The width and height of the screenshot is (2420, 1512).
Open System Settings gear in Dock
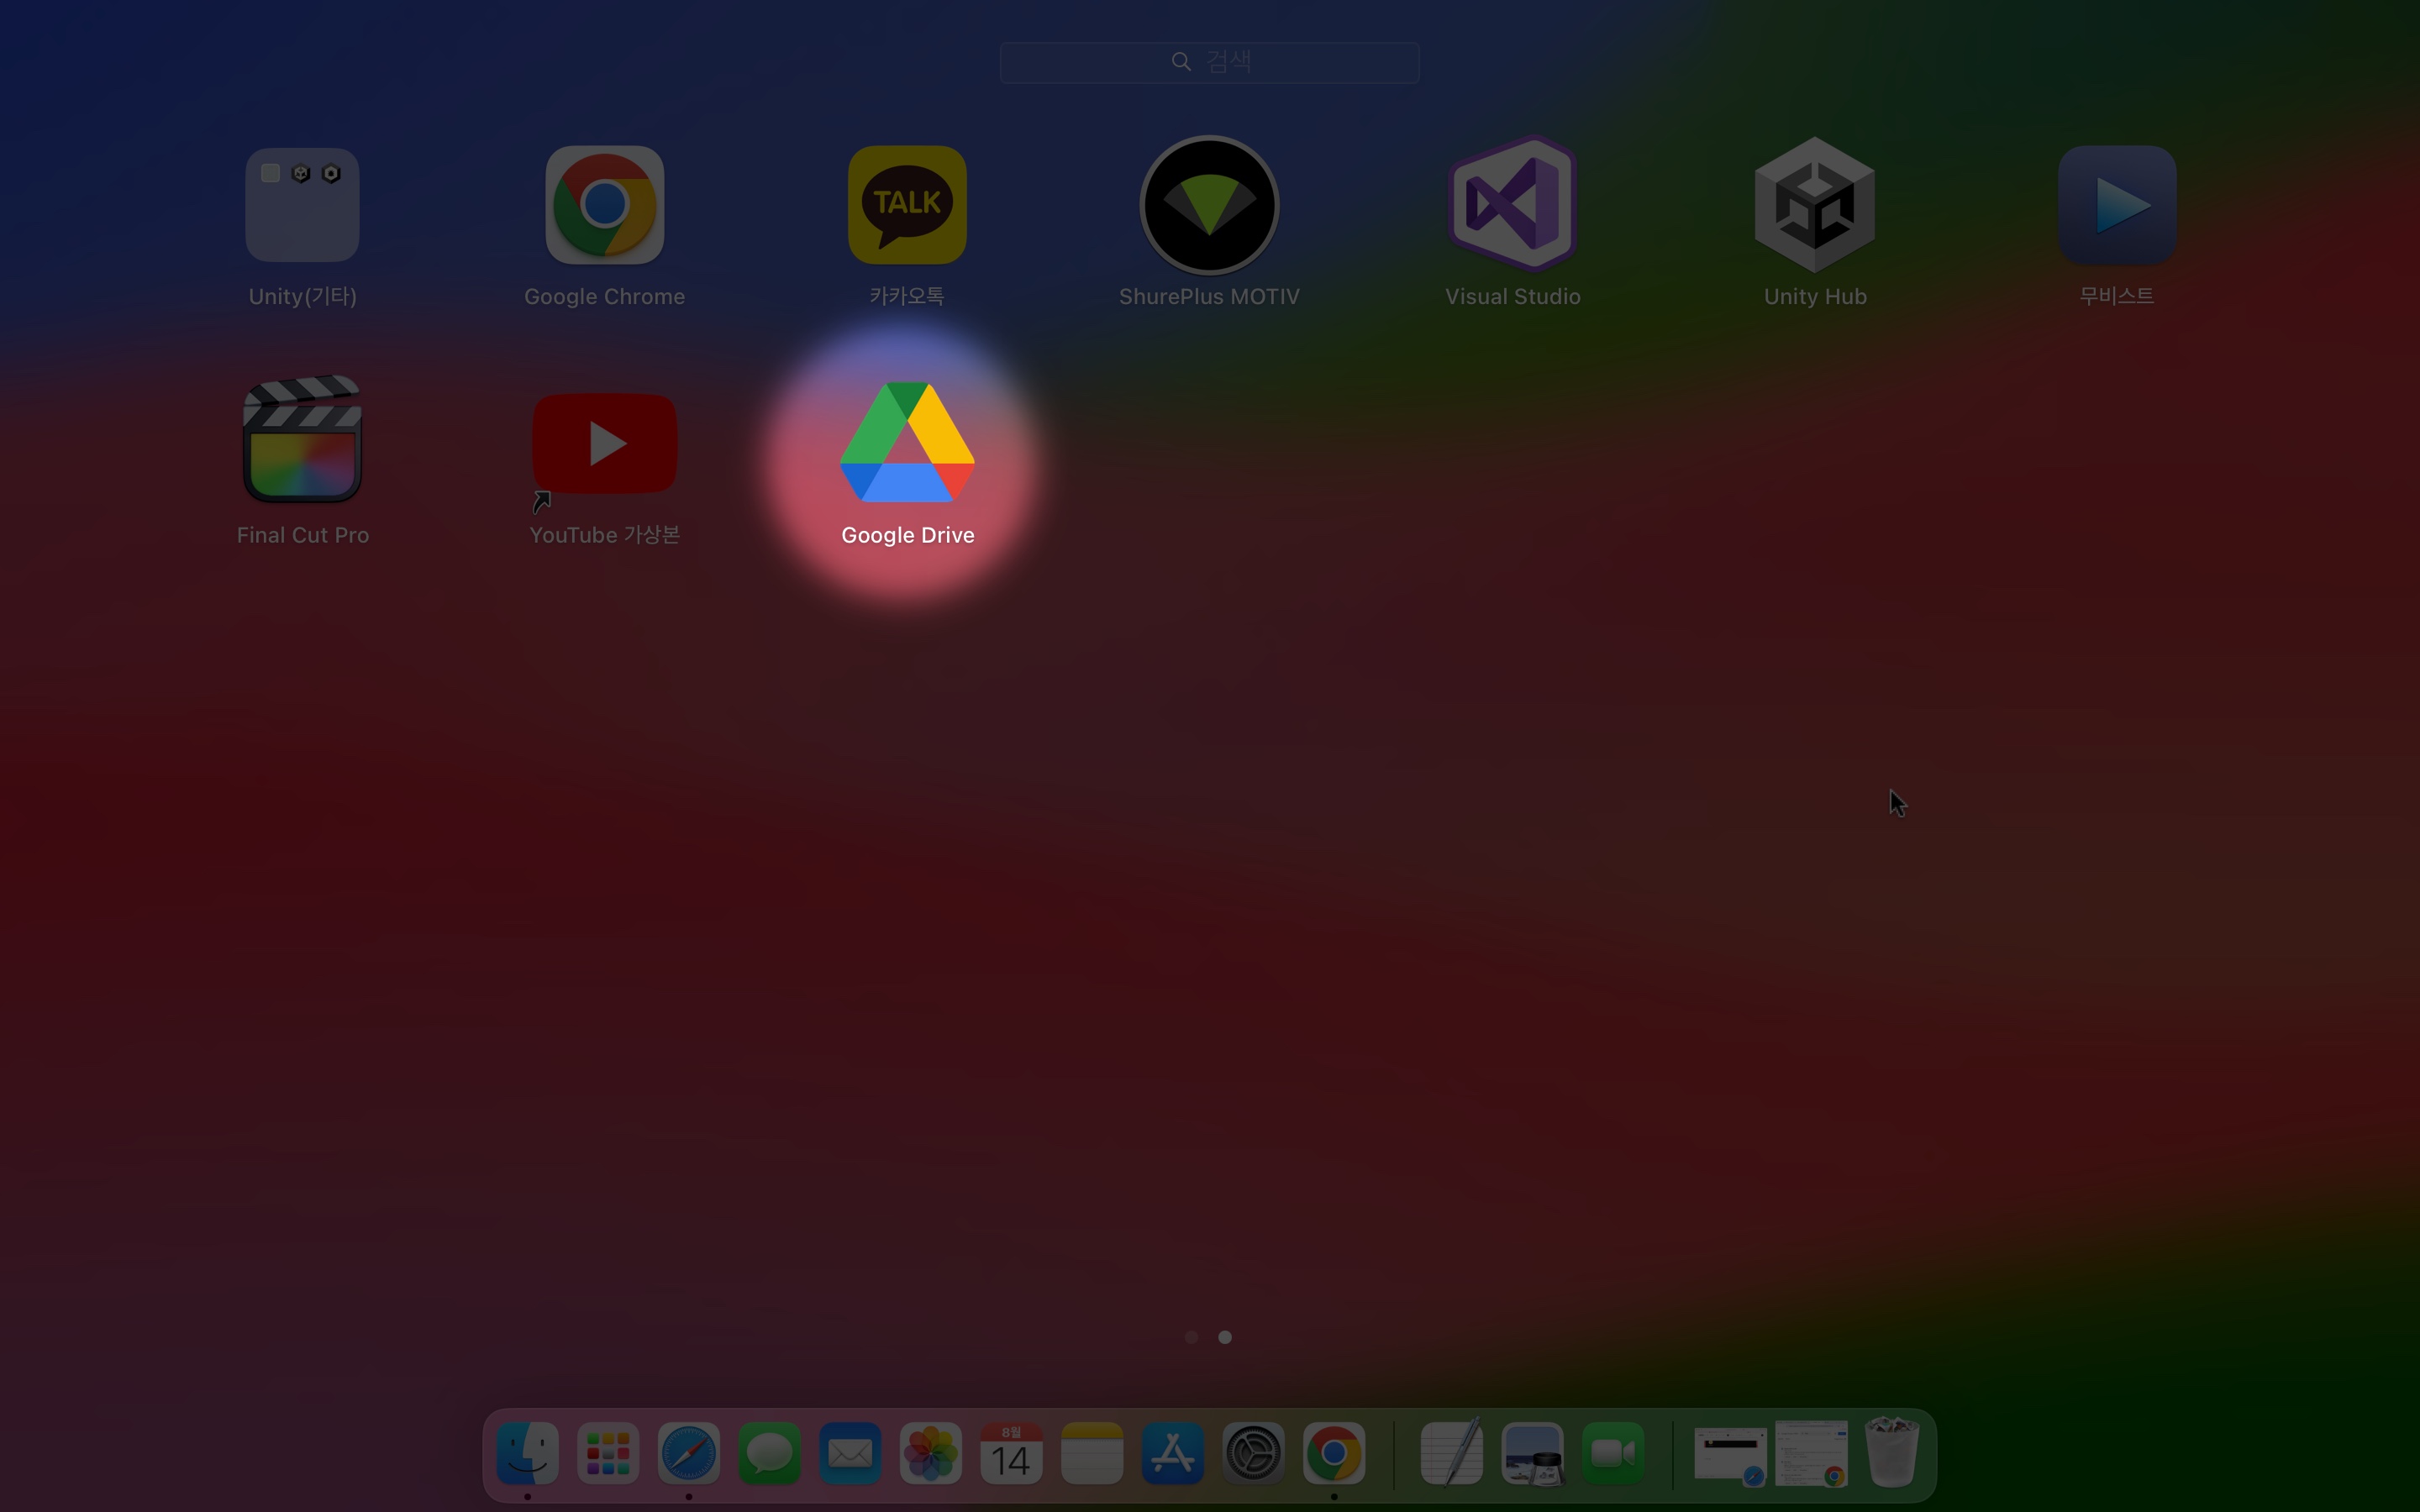[1253, 1453]
